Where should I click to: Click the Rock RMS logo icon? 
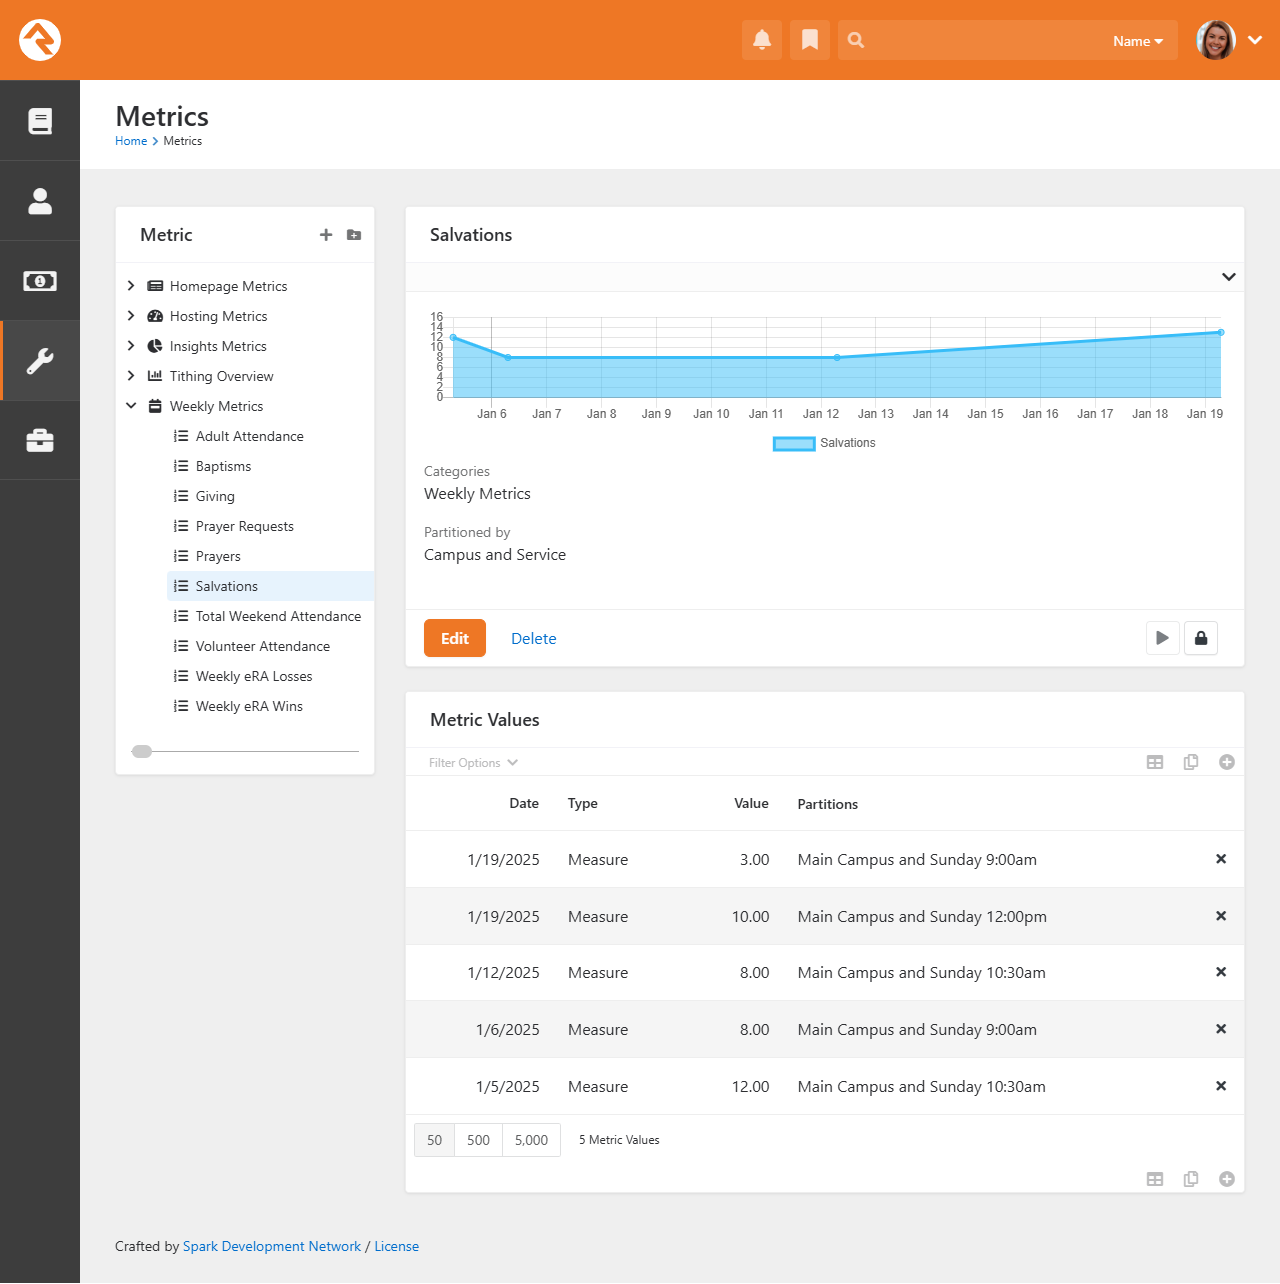[x=40, y=40]
